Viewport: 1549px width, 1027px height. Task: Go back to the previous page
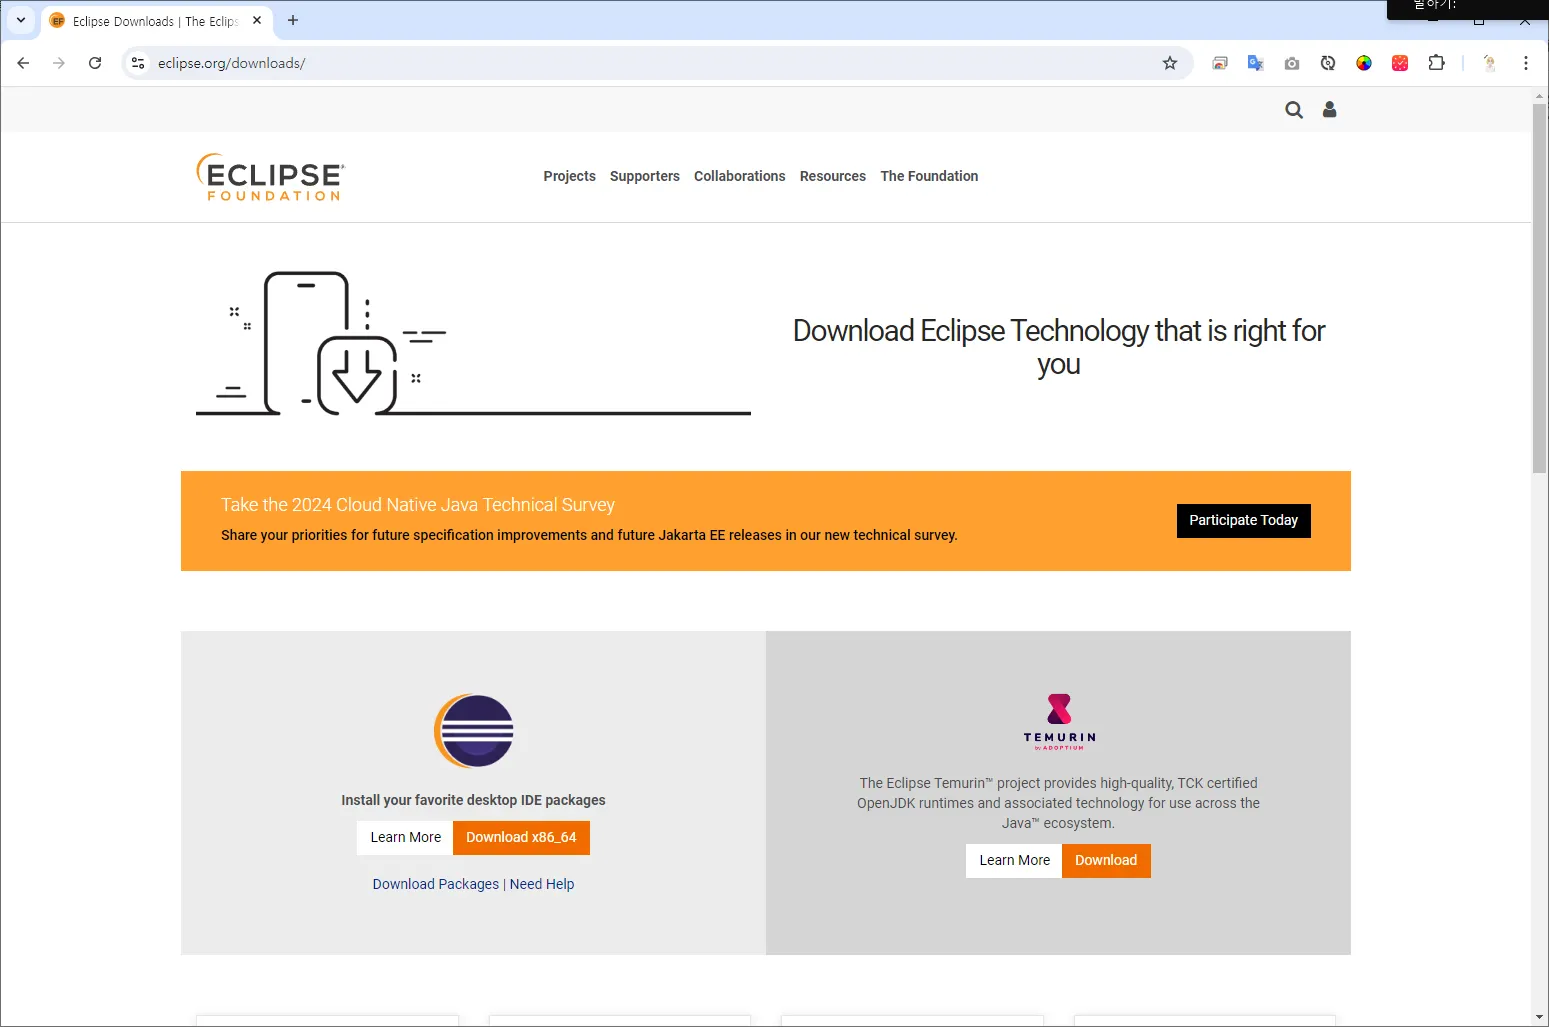click(x=23, y=63)
